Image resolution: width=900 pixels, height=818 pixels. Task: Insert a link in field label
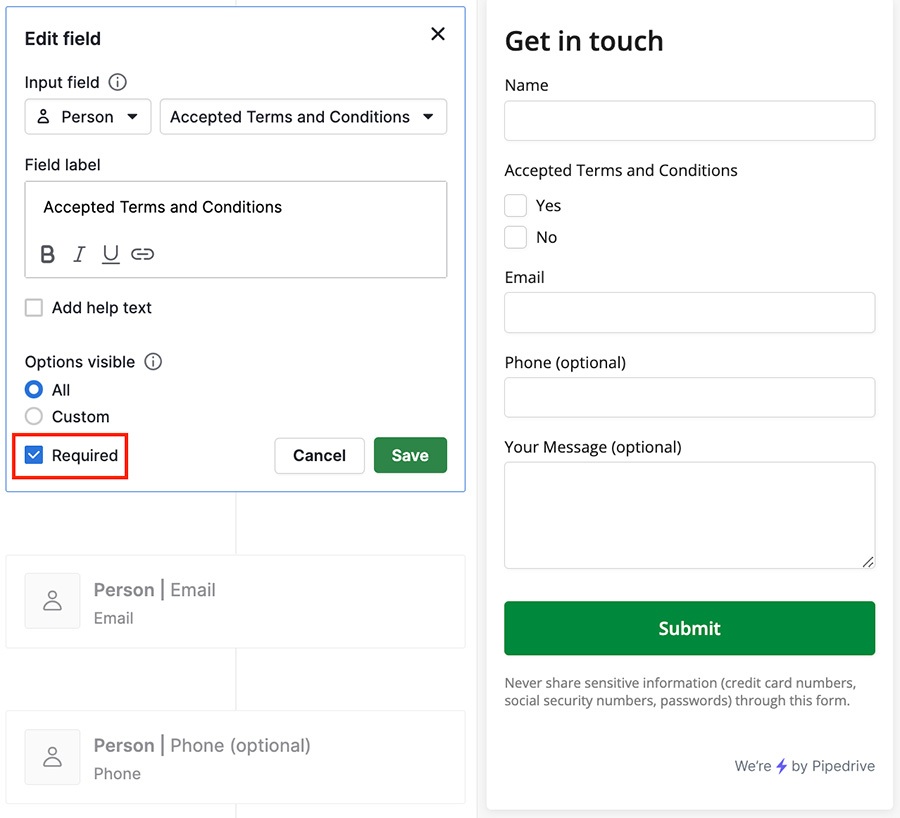142,254
